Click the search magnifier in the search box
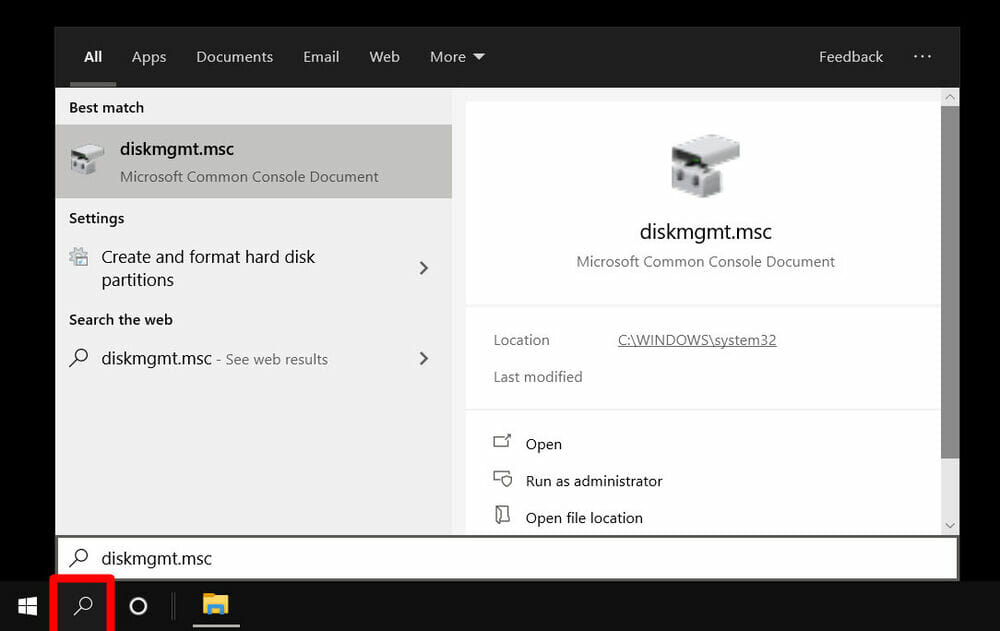1000x631 pixels. point(79,558)
